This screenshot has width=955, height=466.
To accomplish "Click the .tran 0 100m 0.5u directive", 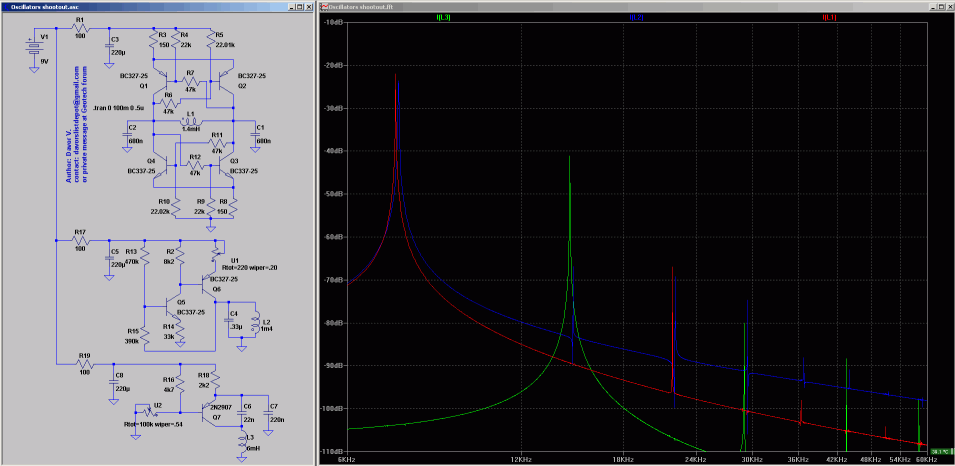I will (x=117, y=106).
